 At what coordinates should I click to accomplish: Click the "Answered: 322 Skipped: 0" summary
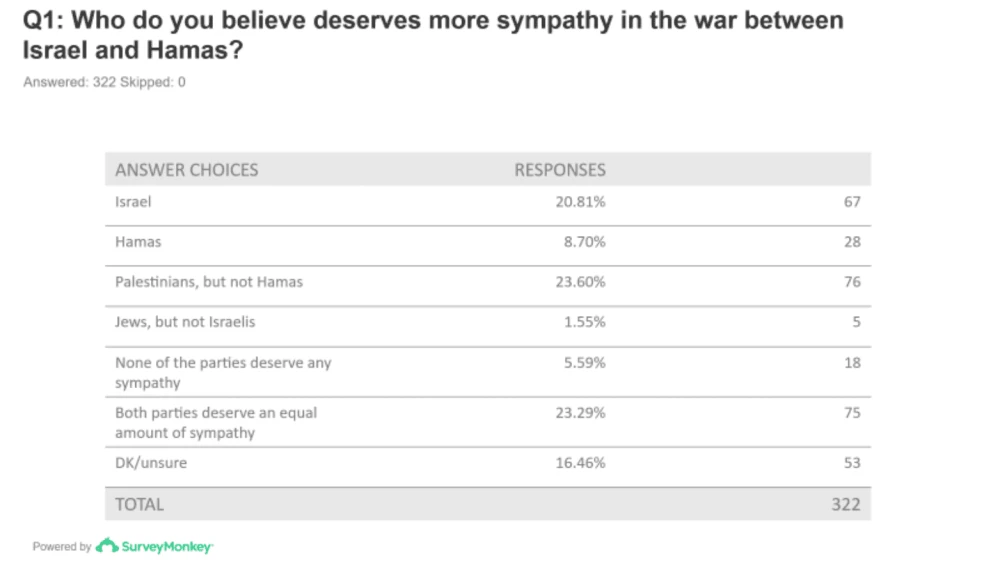[x=104, y=83]
